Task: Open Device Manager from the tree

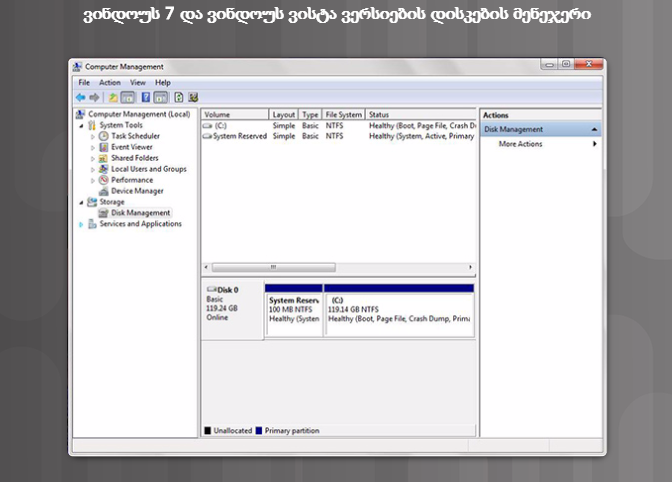Action: tap(136, 191)
